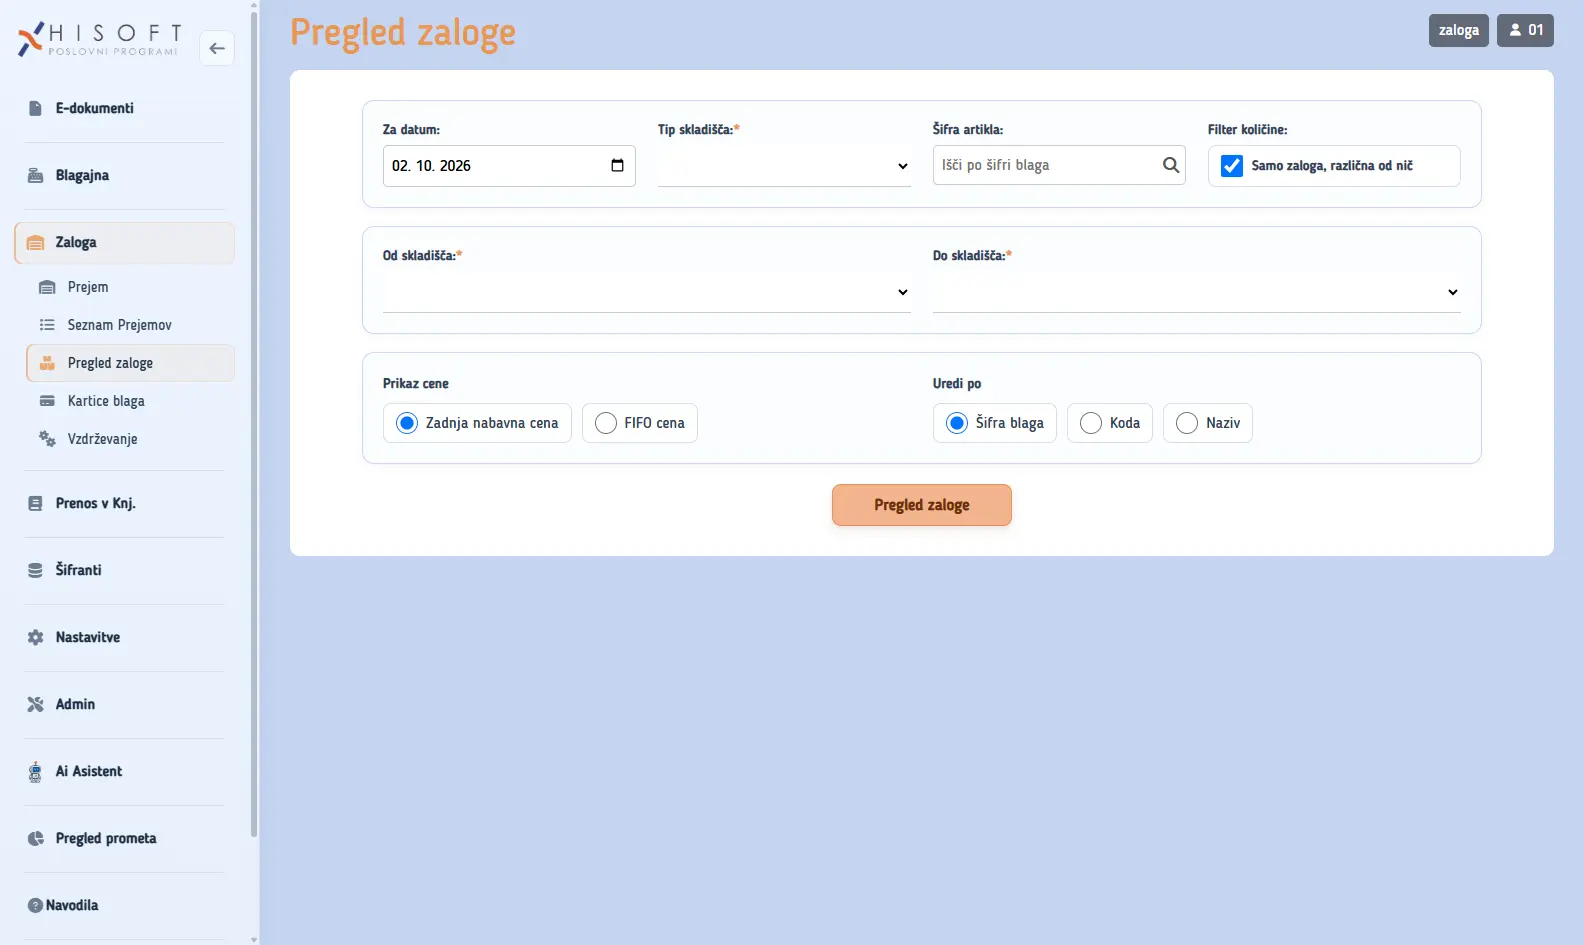This screenshot has width=1584, height=945.
Task: Click the Pregled zaloge boxes icon
Action: (x=47, y=363)
